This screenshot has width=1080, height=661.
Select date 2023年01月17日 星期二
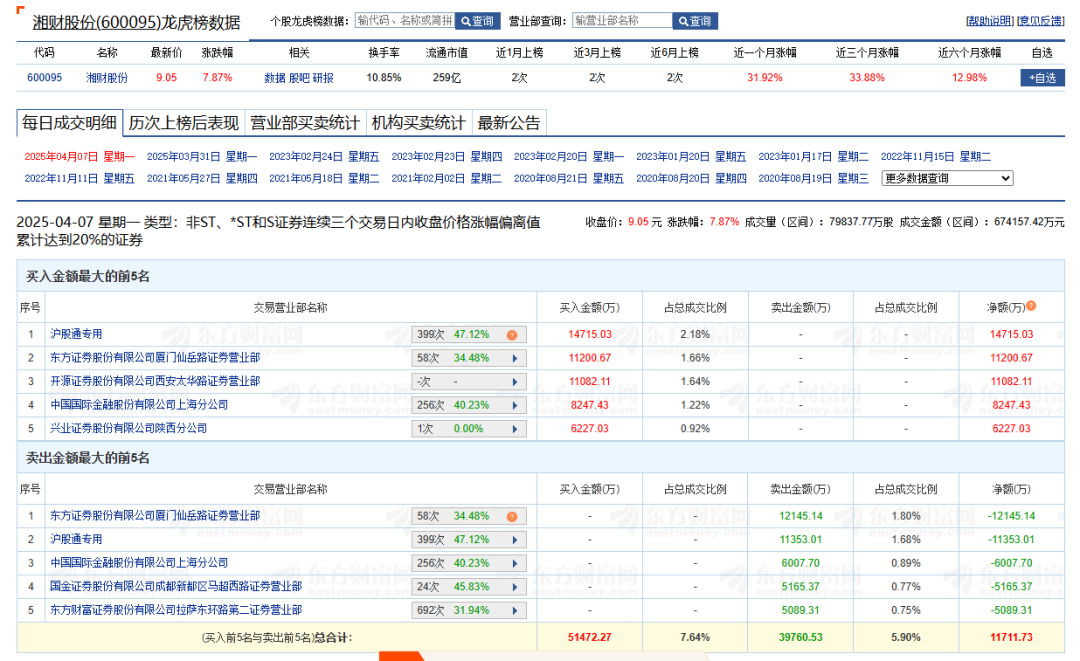813,157
